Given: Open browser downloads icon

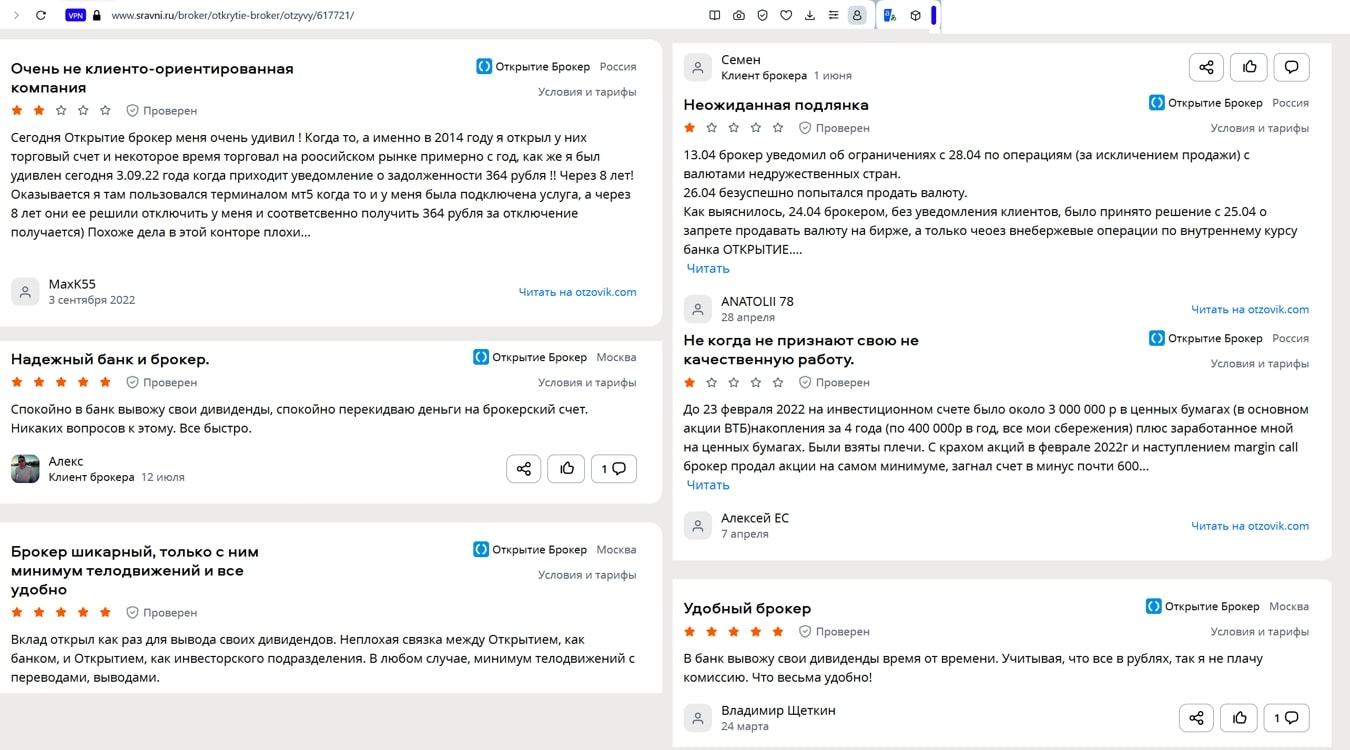Looking at the screenshot, I should point(810,15).
